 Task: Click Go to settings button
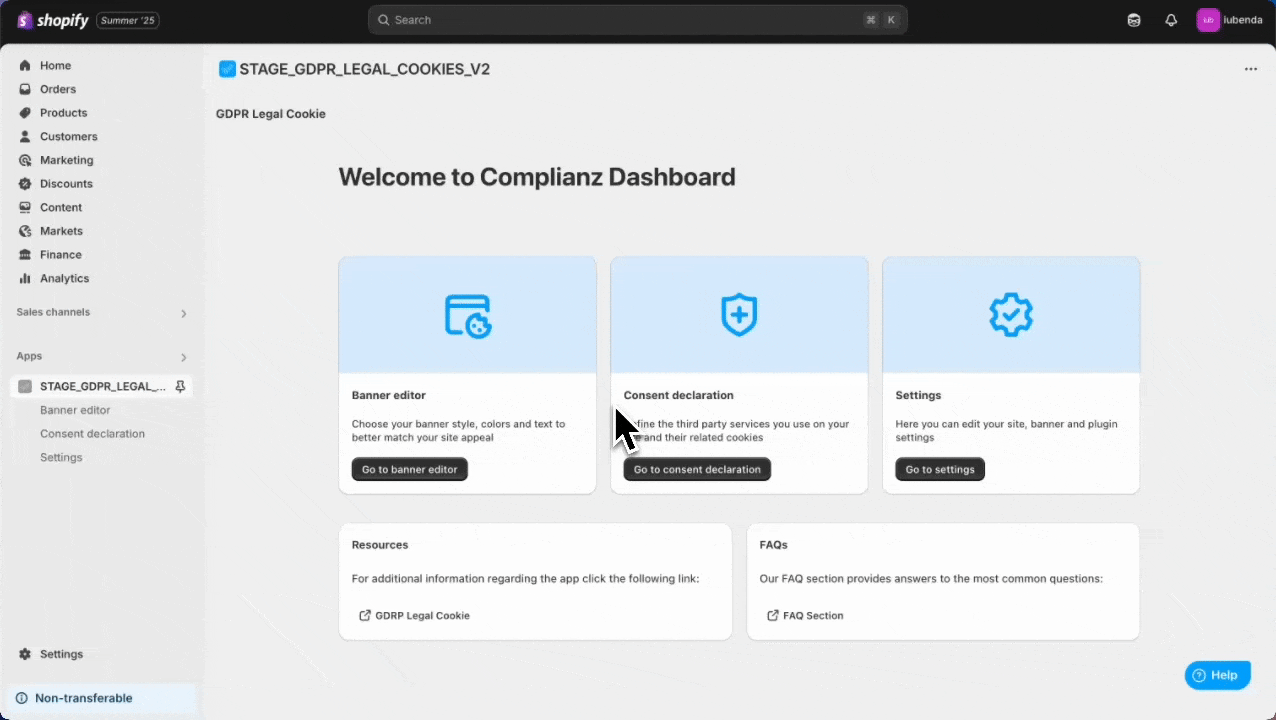(x=940, y=469)
